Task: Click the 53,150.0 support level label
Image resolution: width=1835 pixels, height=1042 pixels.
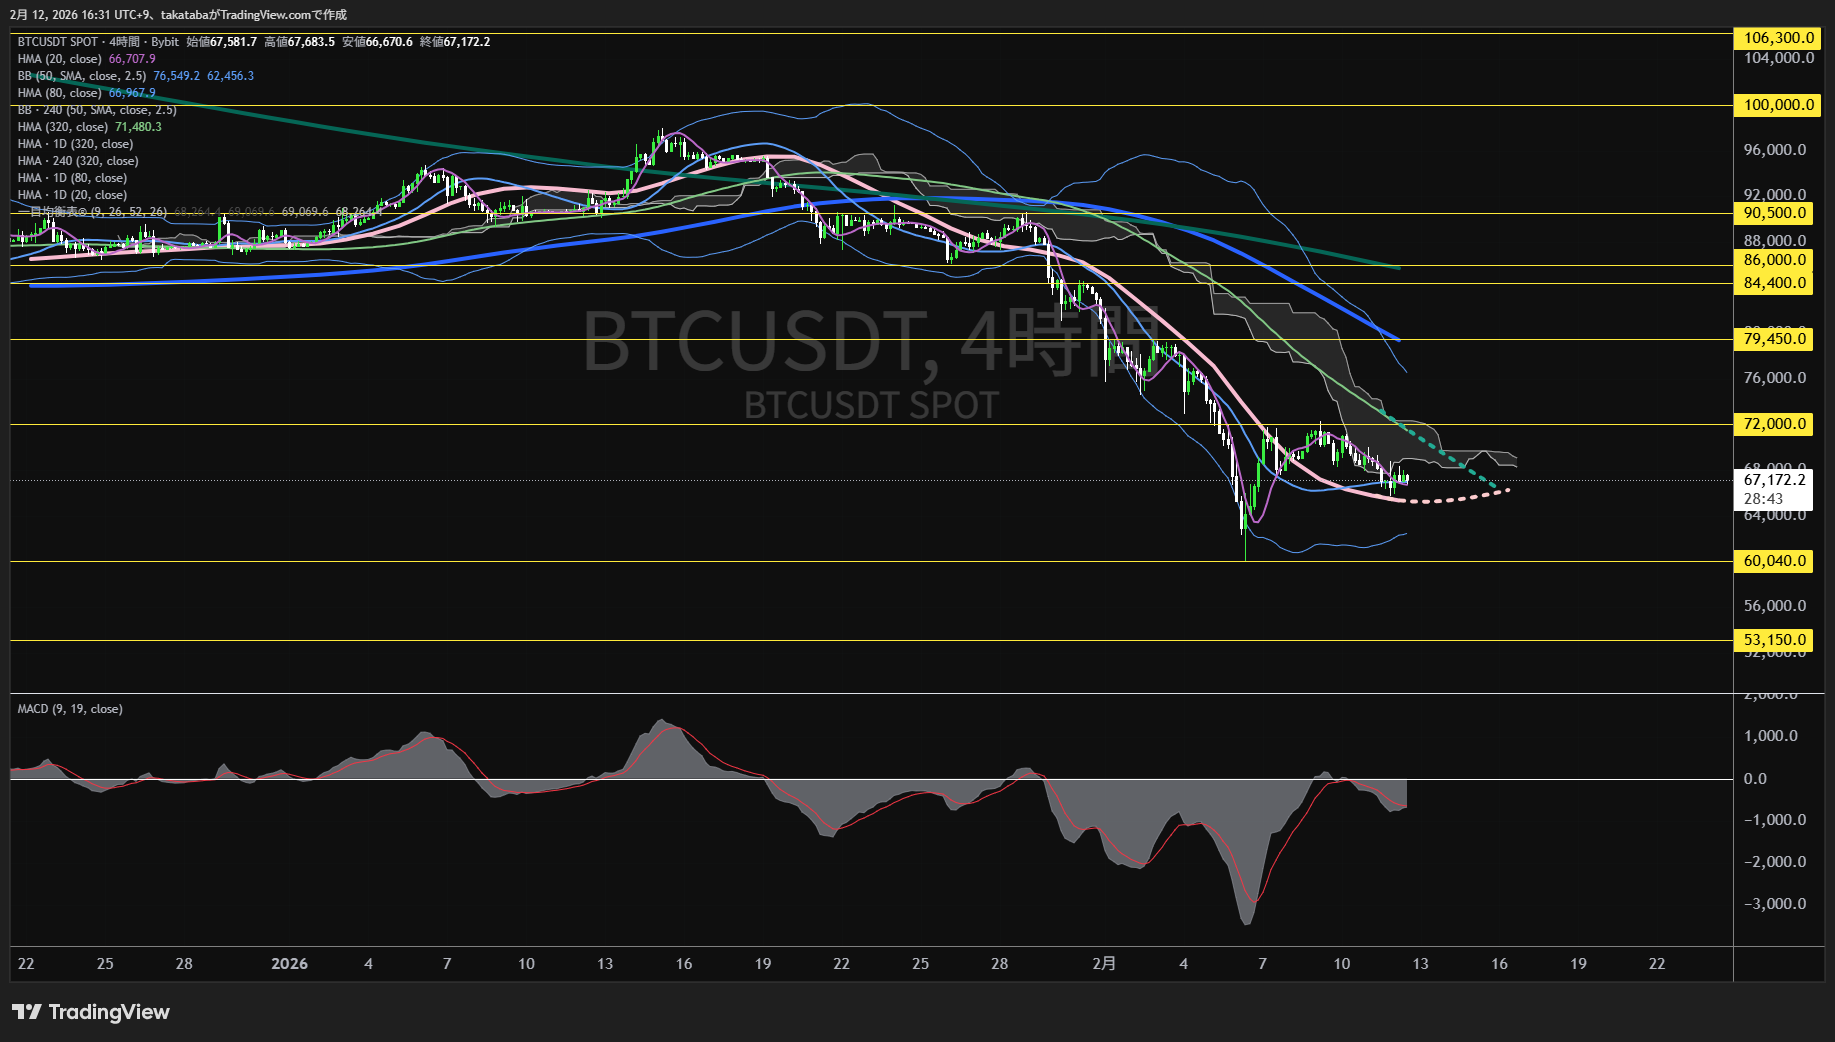Action: 1773,639
